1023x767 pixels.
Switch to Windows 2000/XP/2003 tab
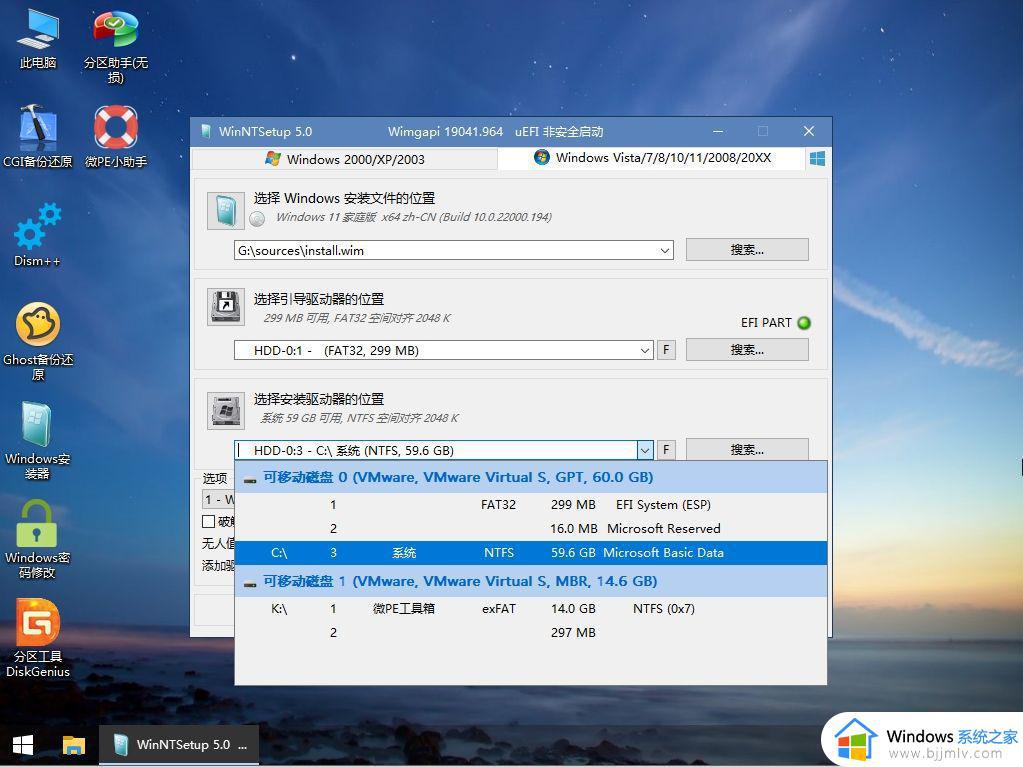(344, 159)
